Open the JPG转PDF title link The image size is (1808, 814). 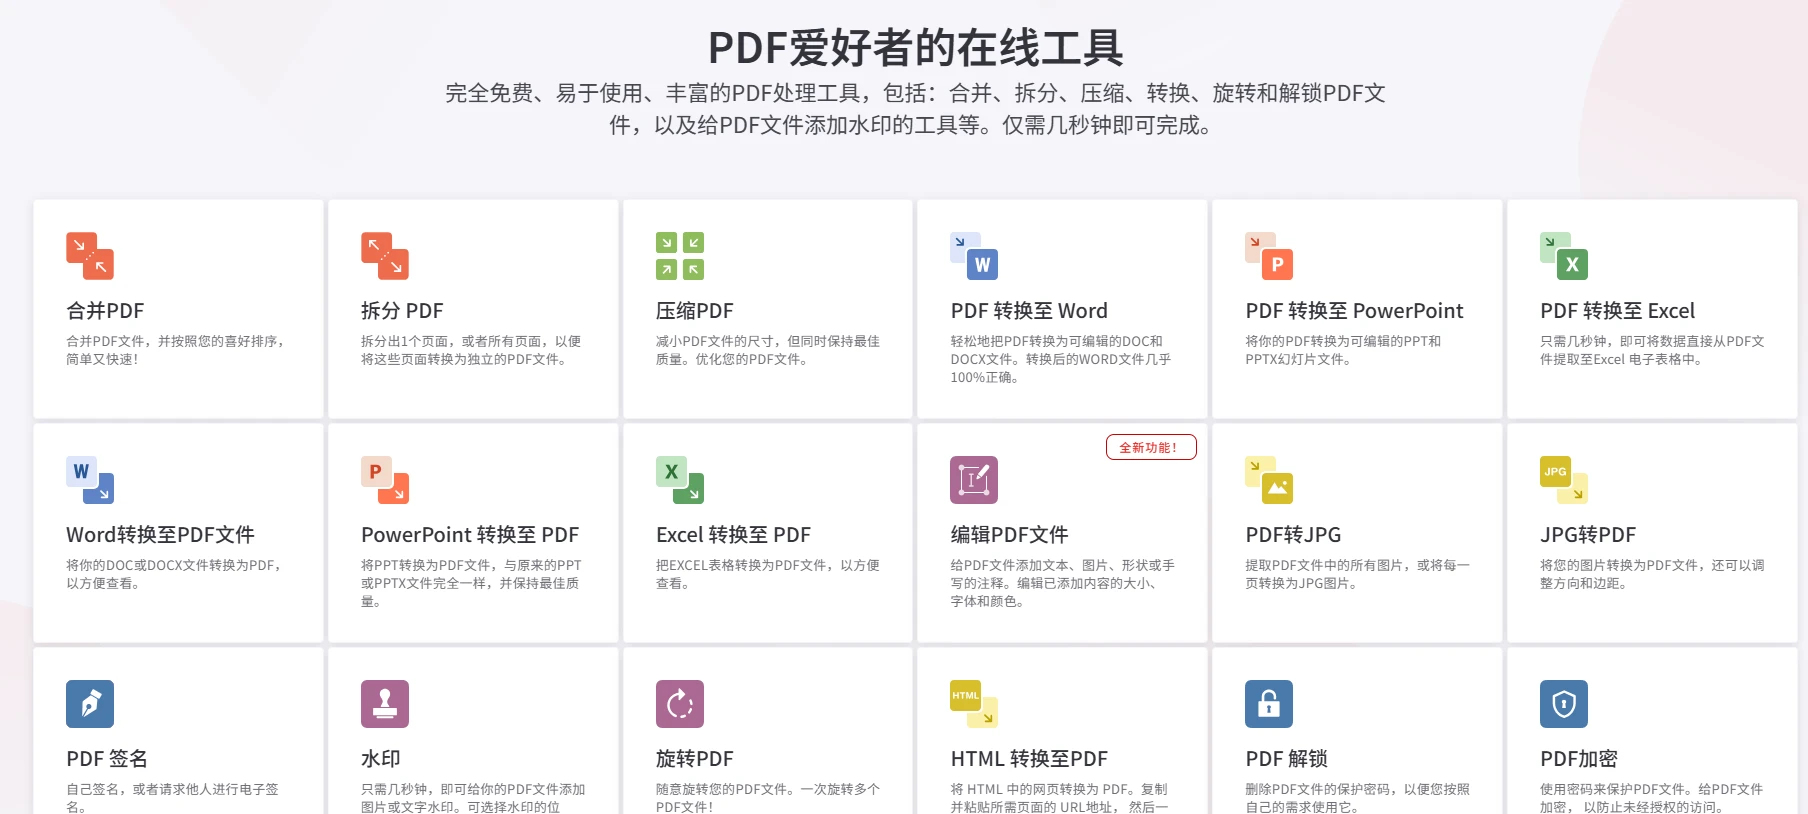pos(1588,535)
